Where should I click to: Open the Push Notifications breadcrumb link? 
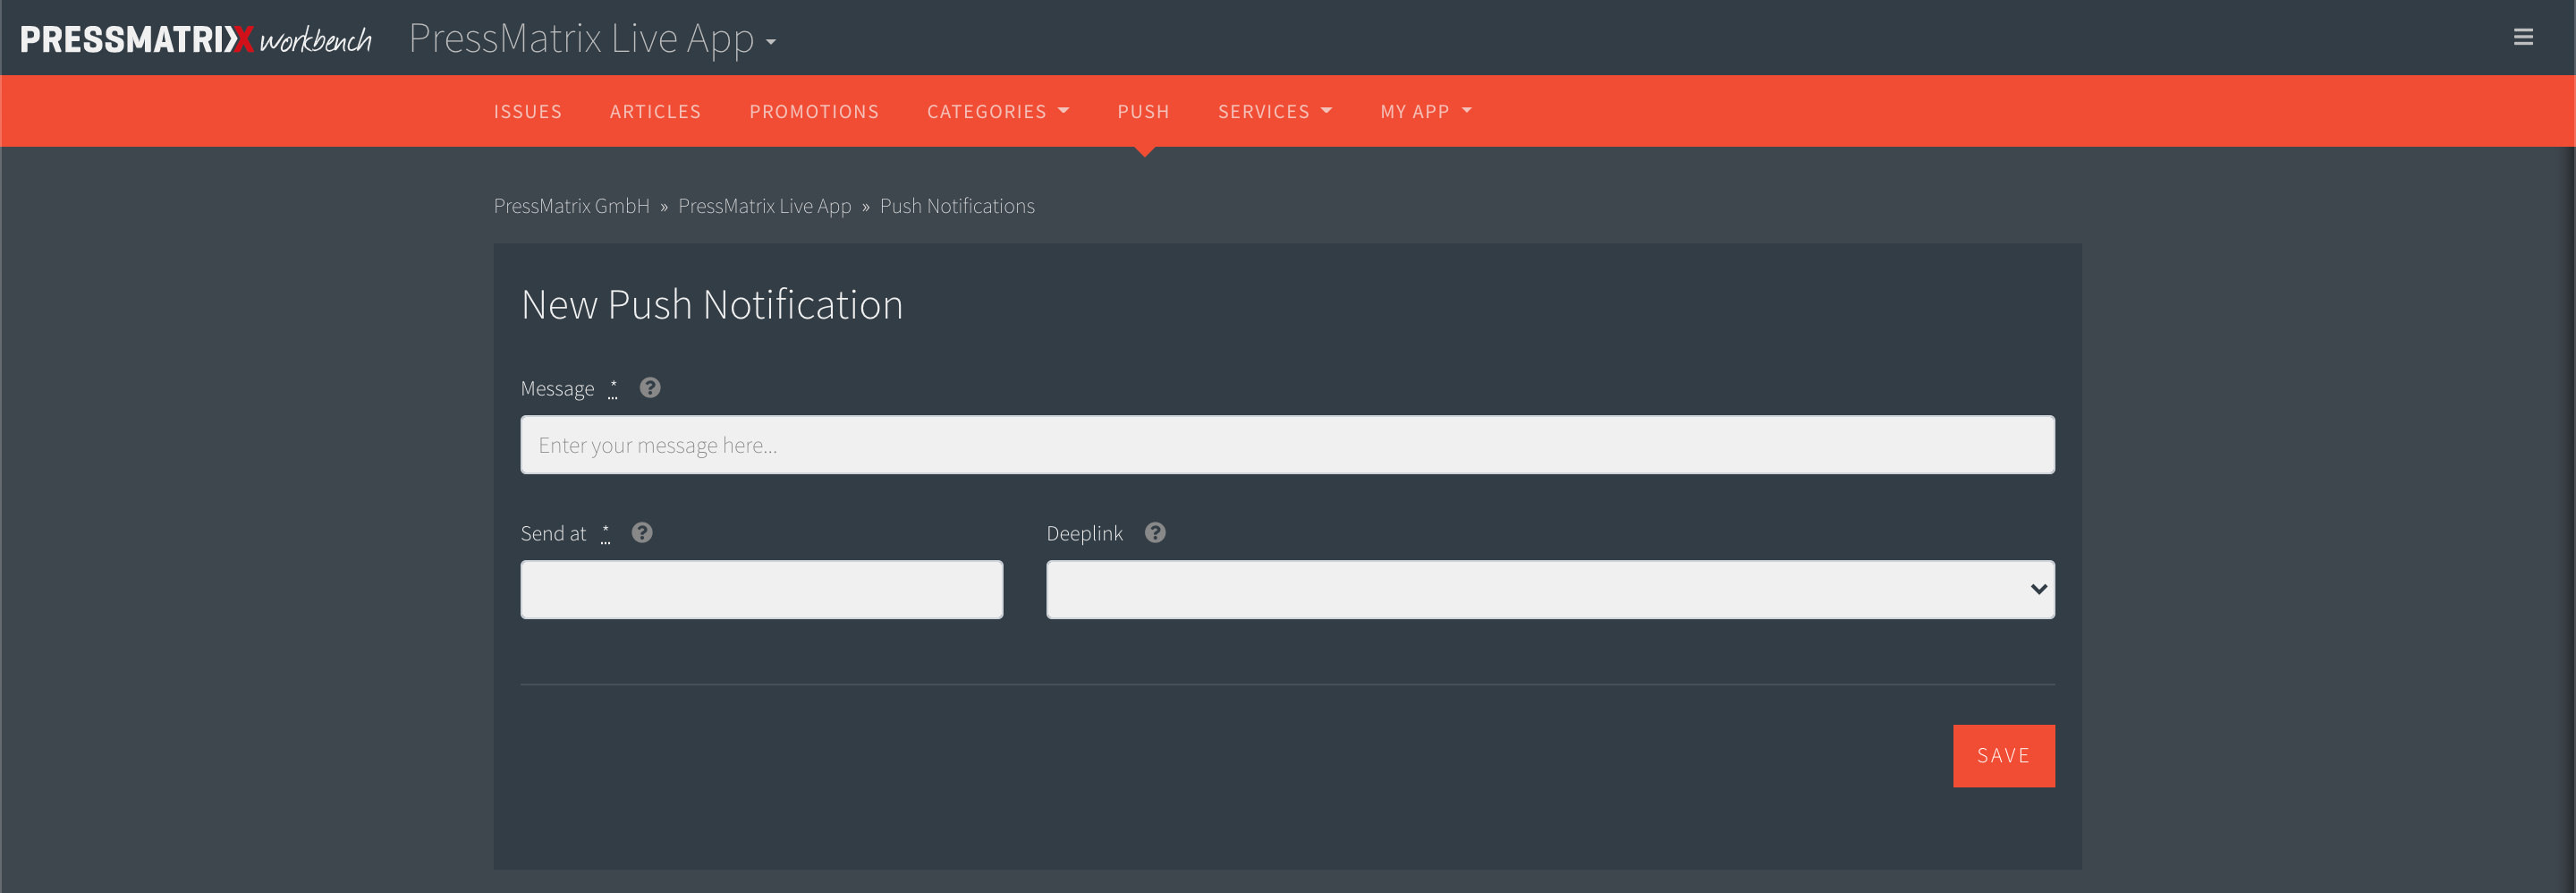957,206
